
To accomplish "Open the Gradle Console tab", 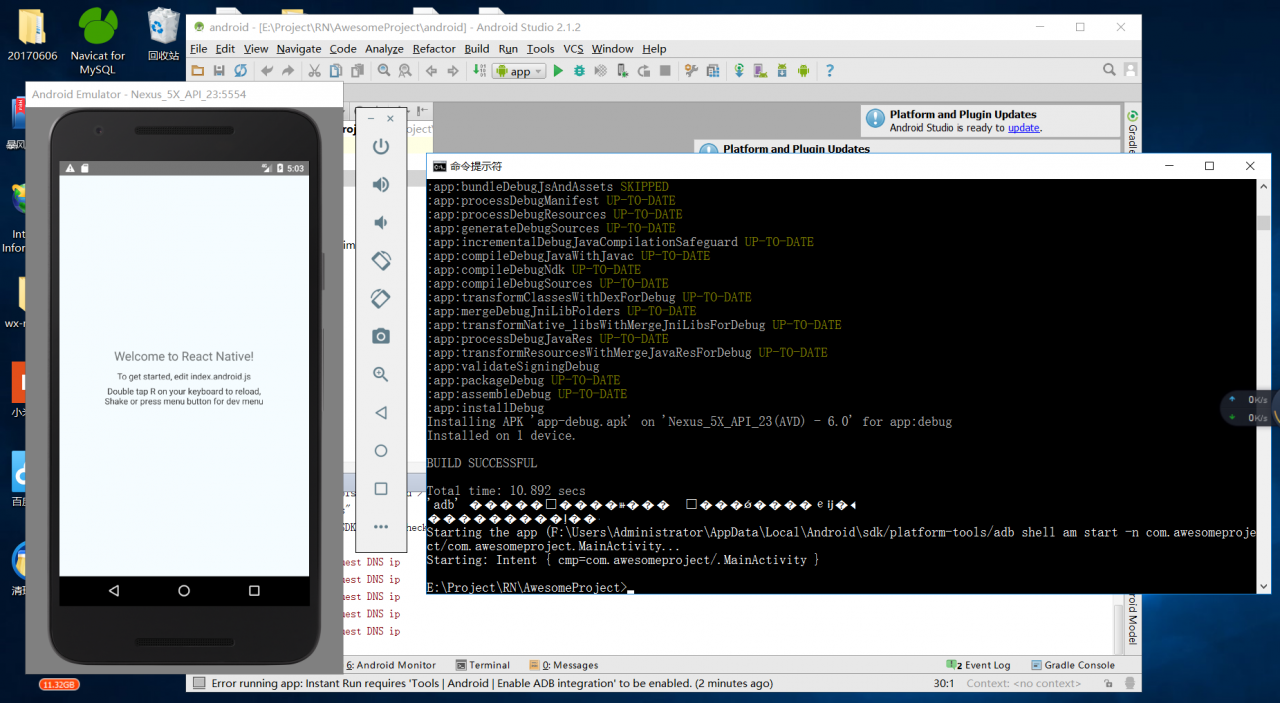I will pyautogui.click(x=1073, y=665).
